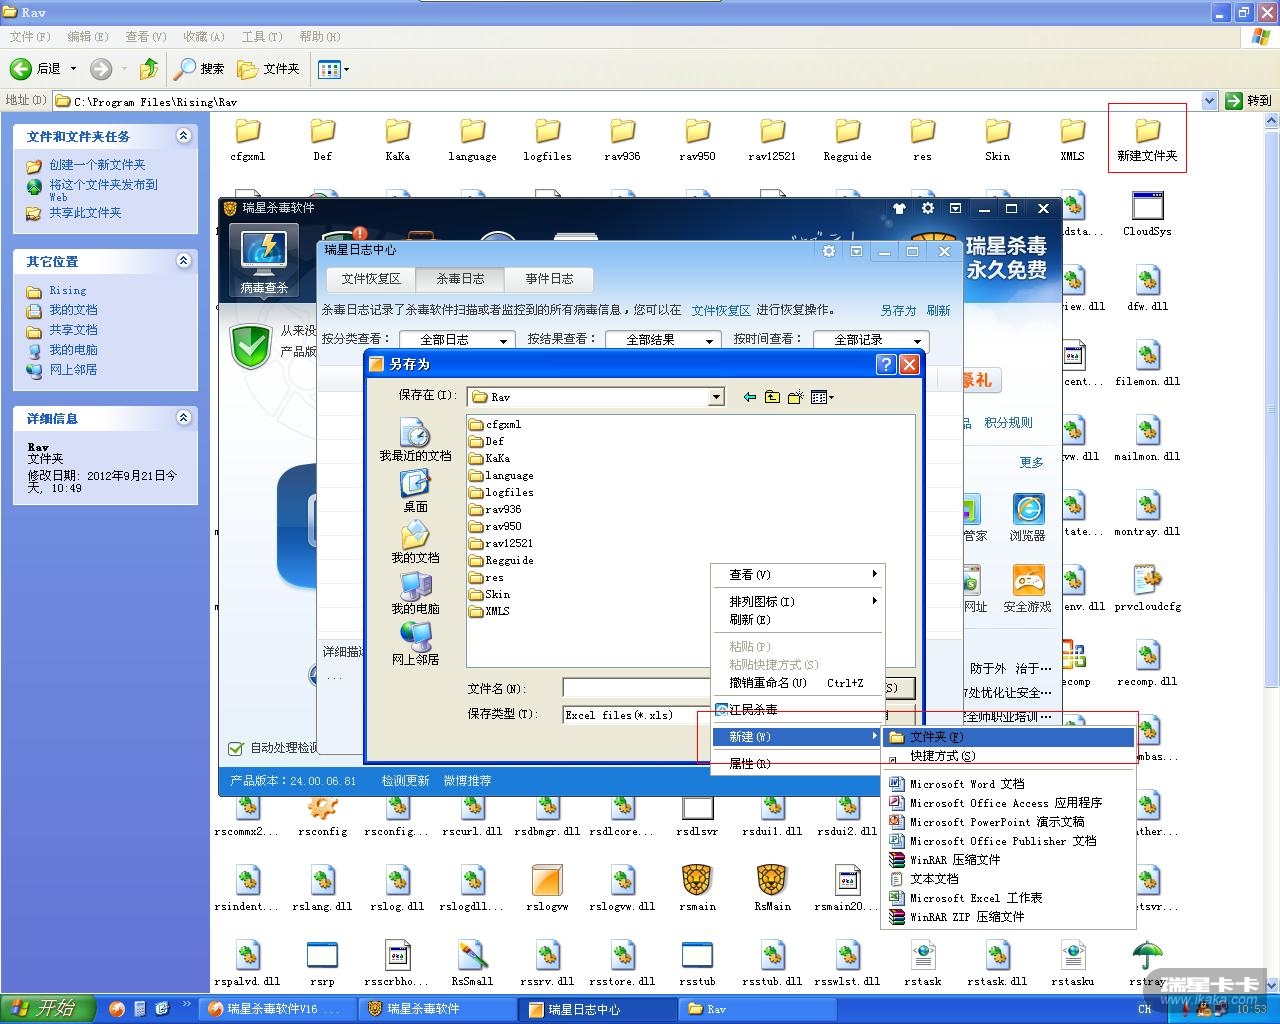
Task: Toggle the 自动处理检测 checkbox in Rising
Action: 236,748
